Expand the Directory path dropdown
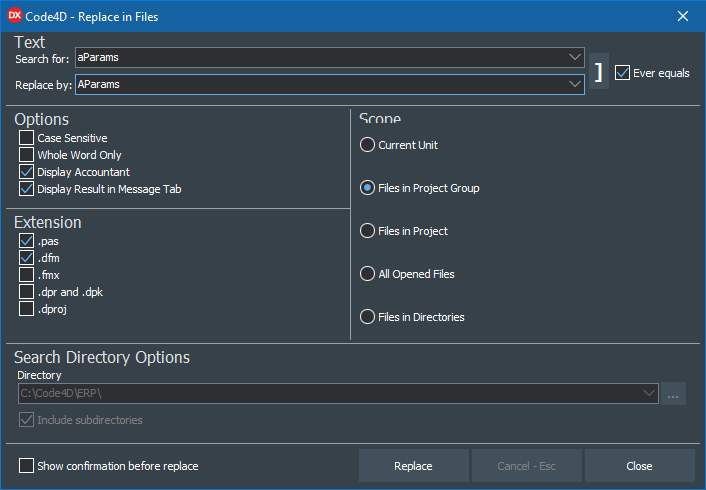 click(648, 394)
